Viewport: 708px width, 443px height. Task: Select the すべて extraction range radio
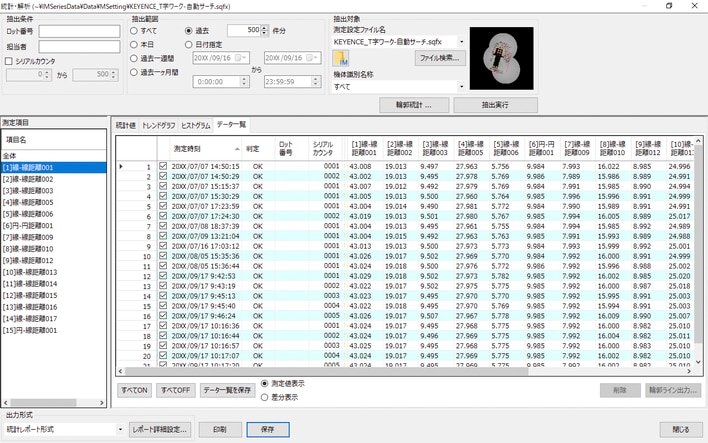coord(134,31)
